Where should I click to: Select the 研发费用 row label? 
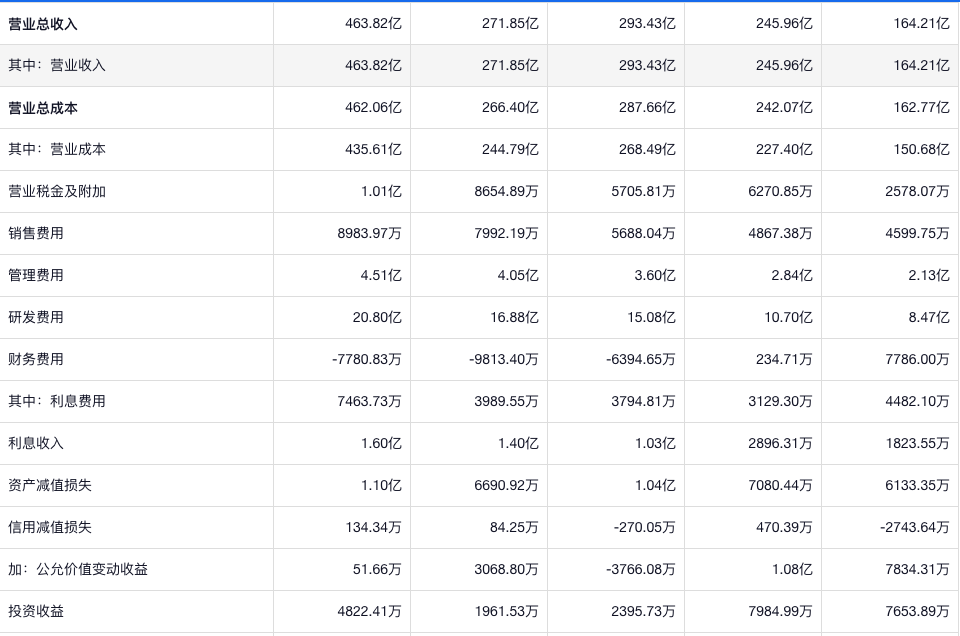click(36, 317)
